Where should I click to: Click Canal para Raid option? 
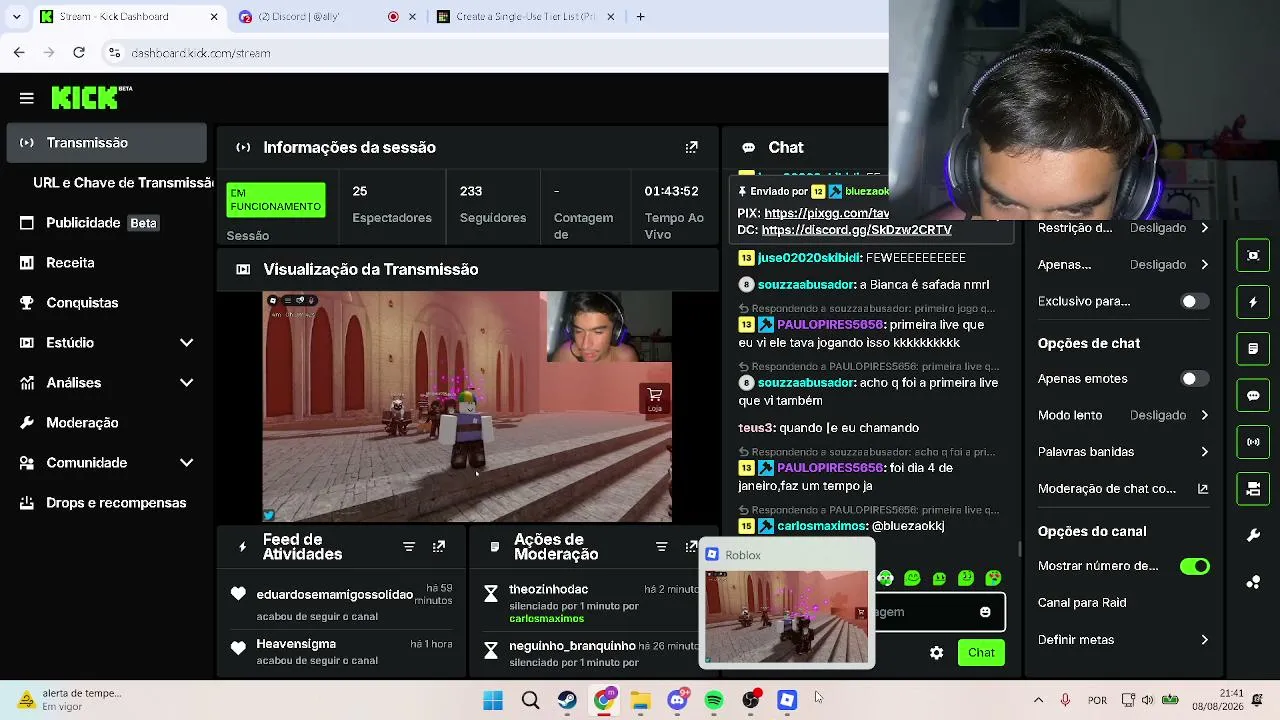pos(1082,603)
